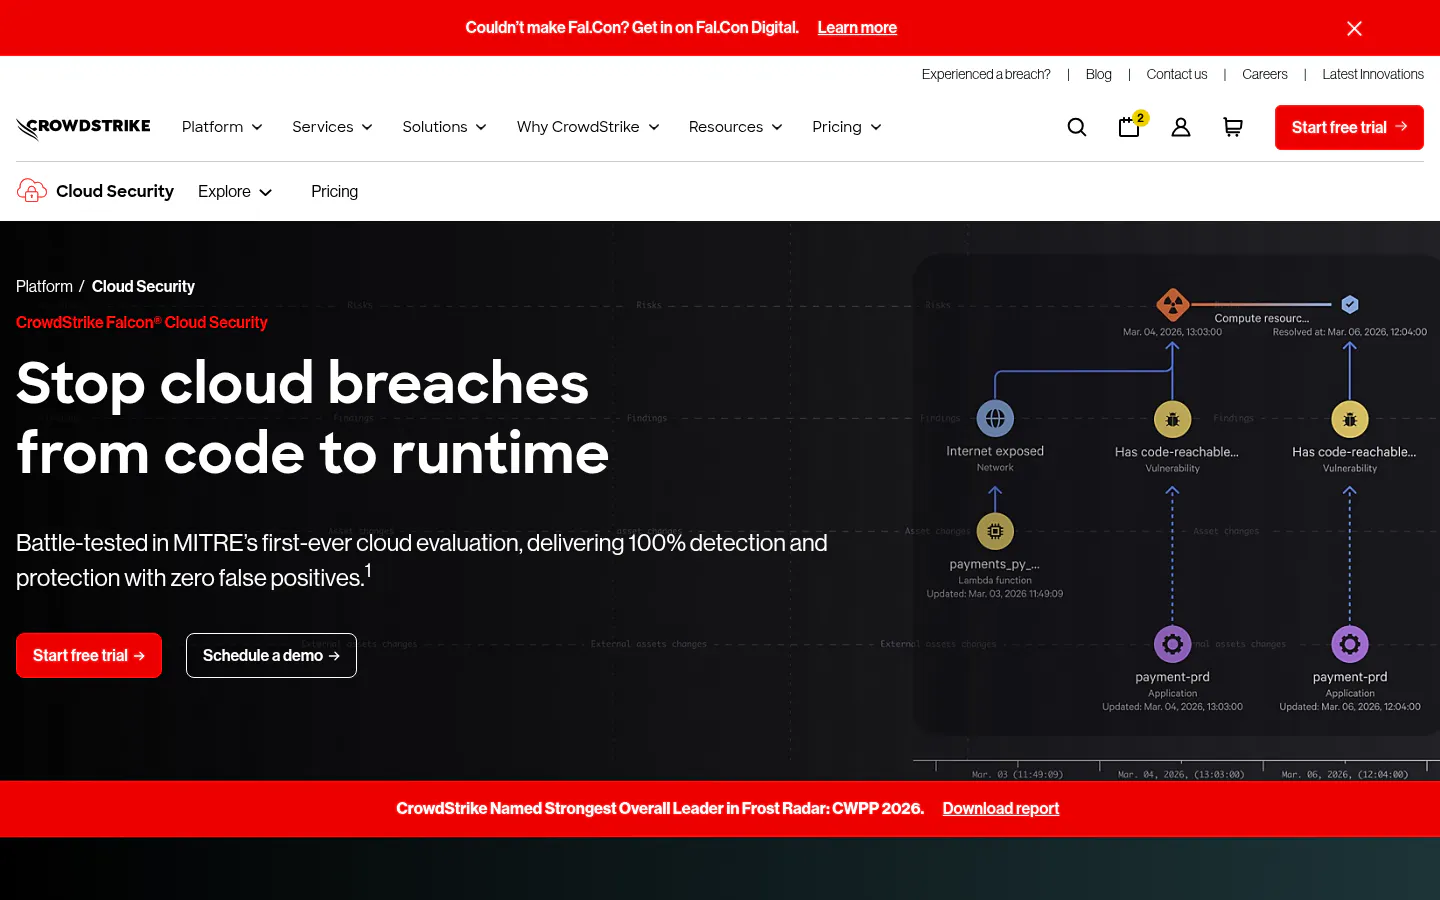Click the Cloud Security cloud-lock icon
The width and height of the screenshot is (1440, 900).
pyautogui.click(x=32, y=191)
